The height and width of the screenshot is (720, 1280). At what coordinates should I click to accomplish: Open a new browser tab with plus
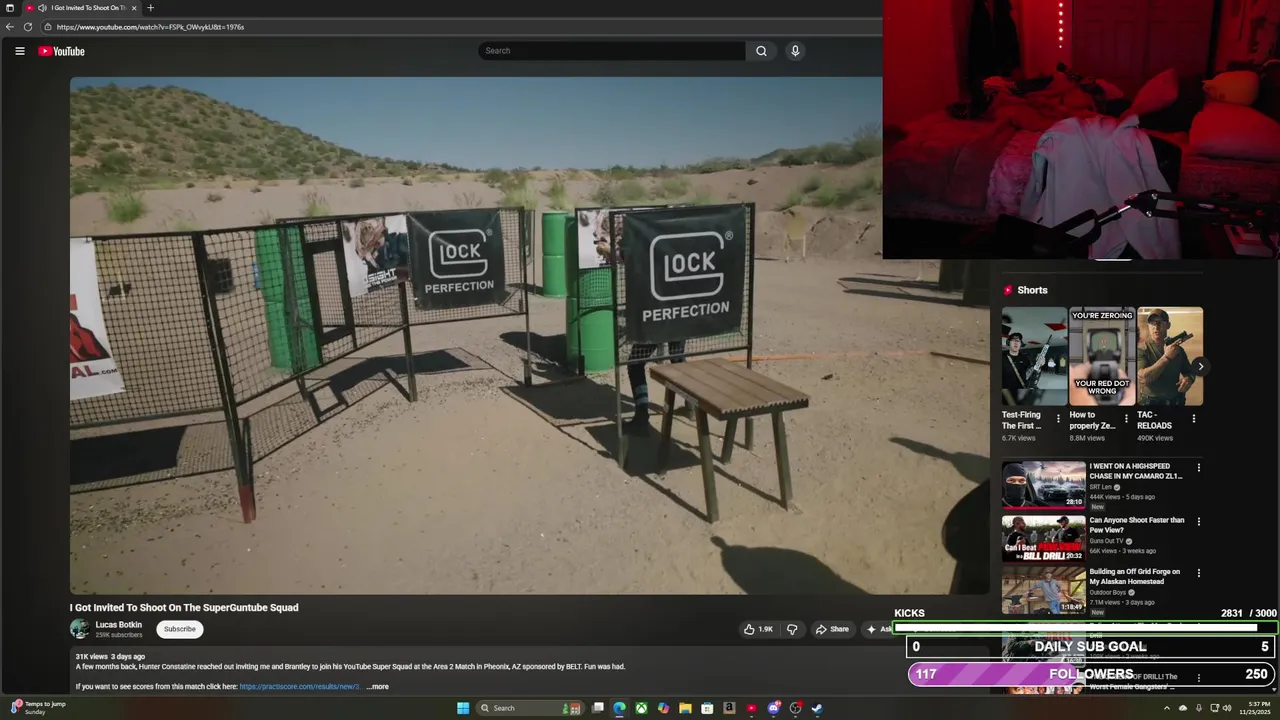150,8
